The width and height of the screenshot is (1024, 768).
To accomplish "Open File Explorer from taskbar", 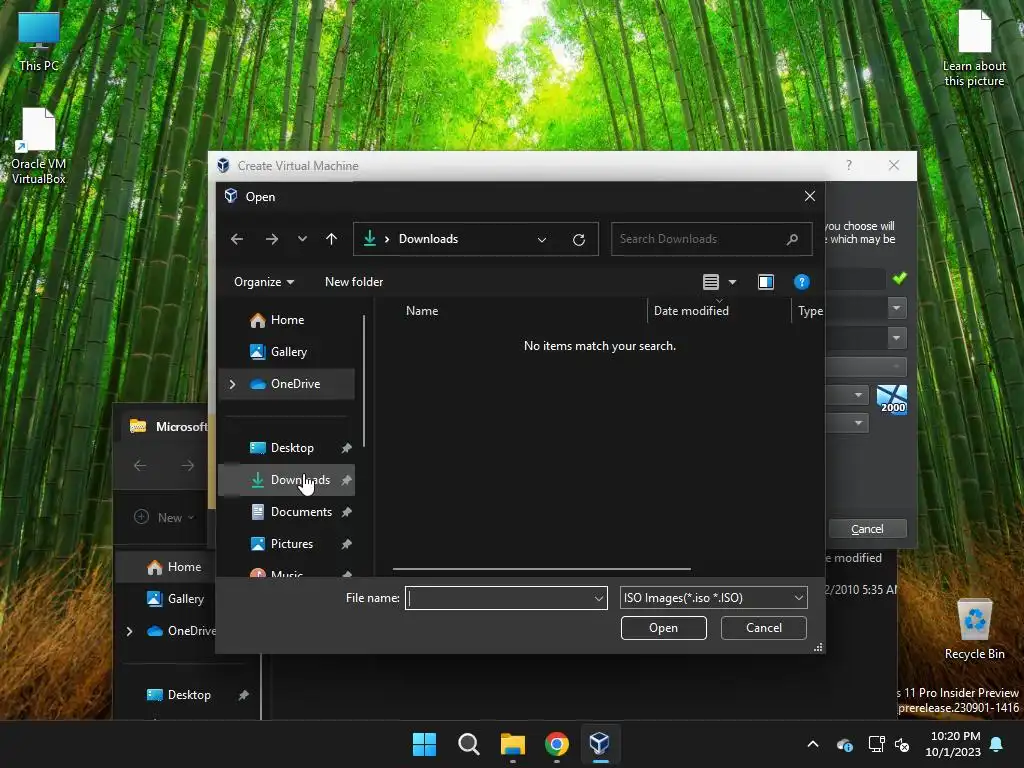I will [x=513, y=744].
